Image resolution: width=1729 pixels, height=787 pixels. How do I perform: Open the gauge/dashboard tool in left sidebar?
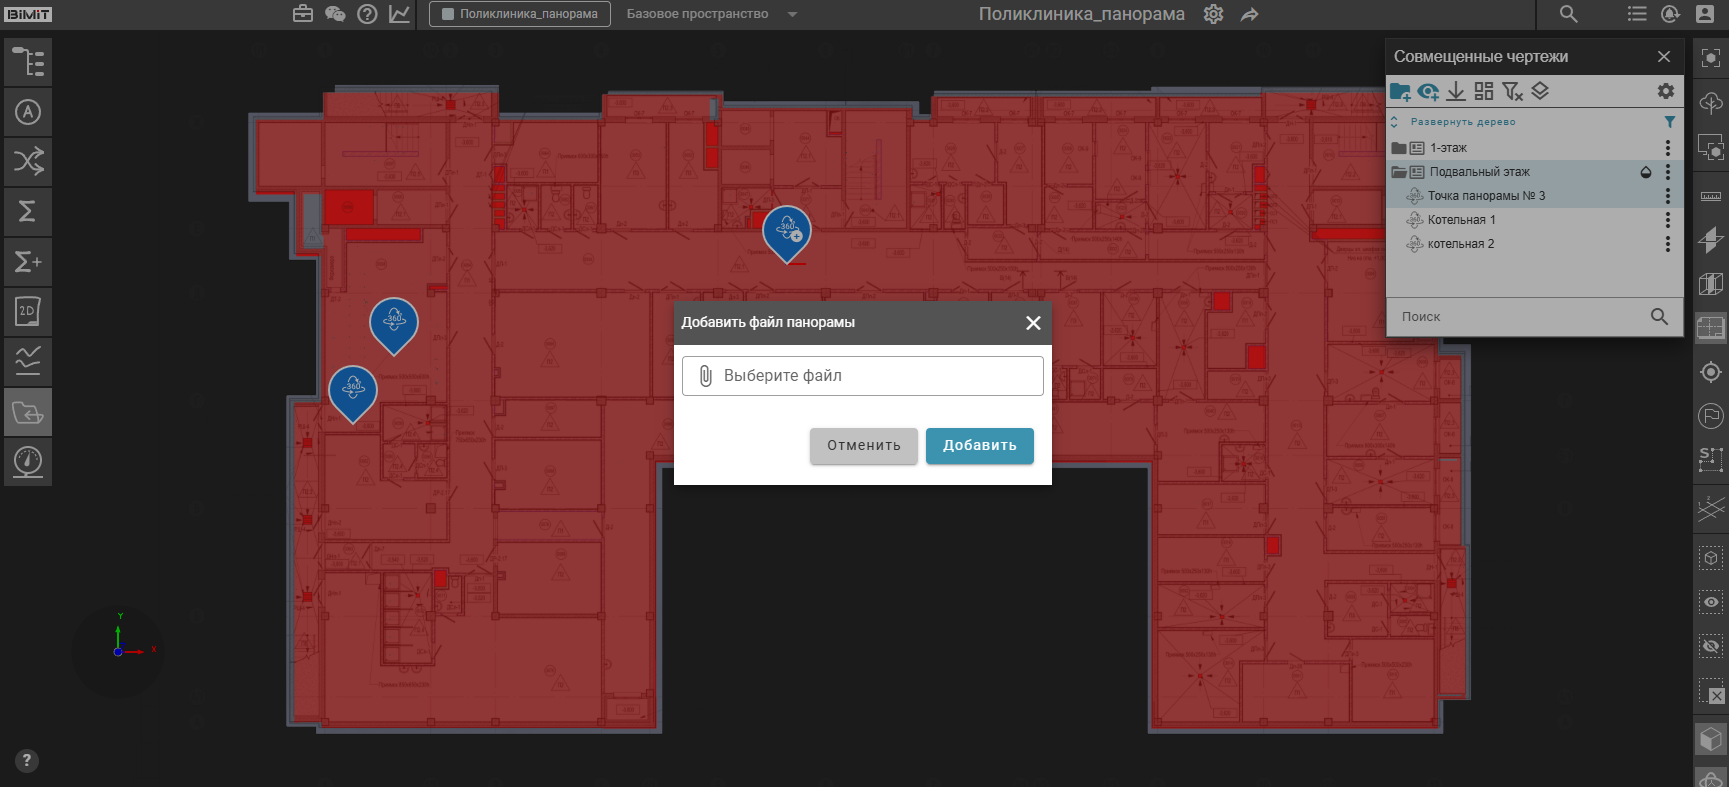click(28, 462)
